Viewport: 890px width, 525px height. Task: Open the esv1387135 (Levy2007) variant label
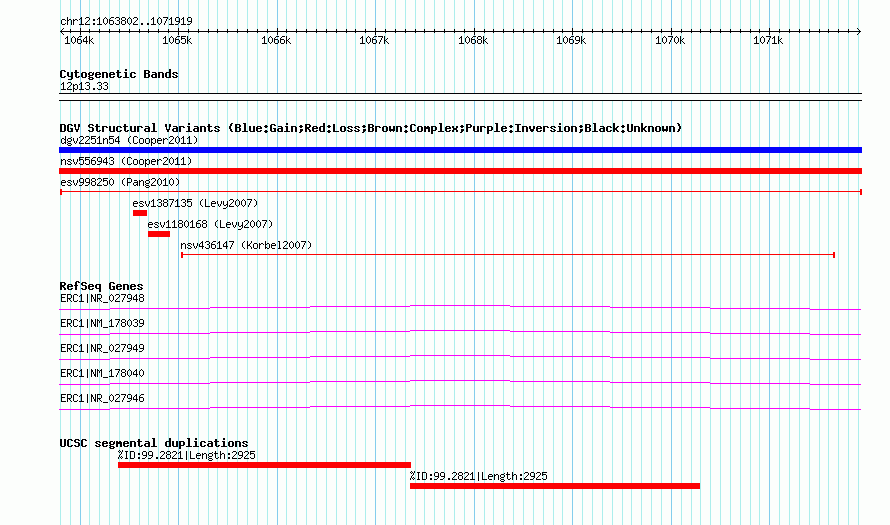pyautogui.click(x=195, y=203)
